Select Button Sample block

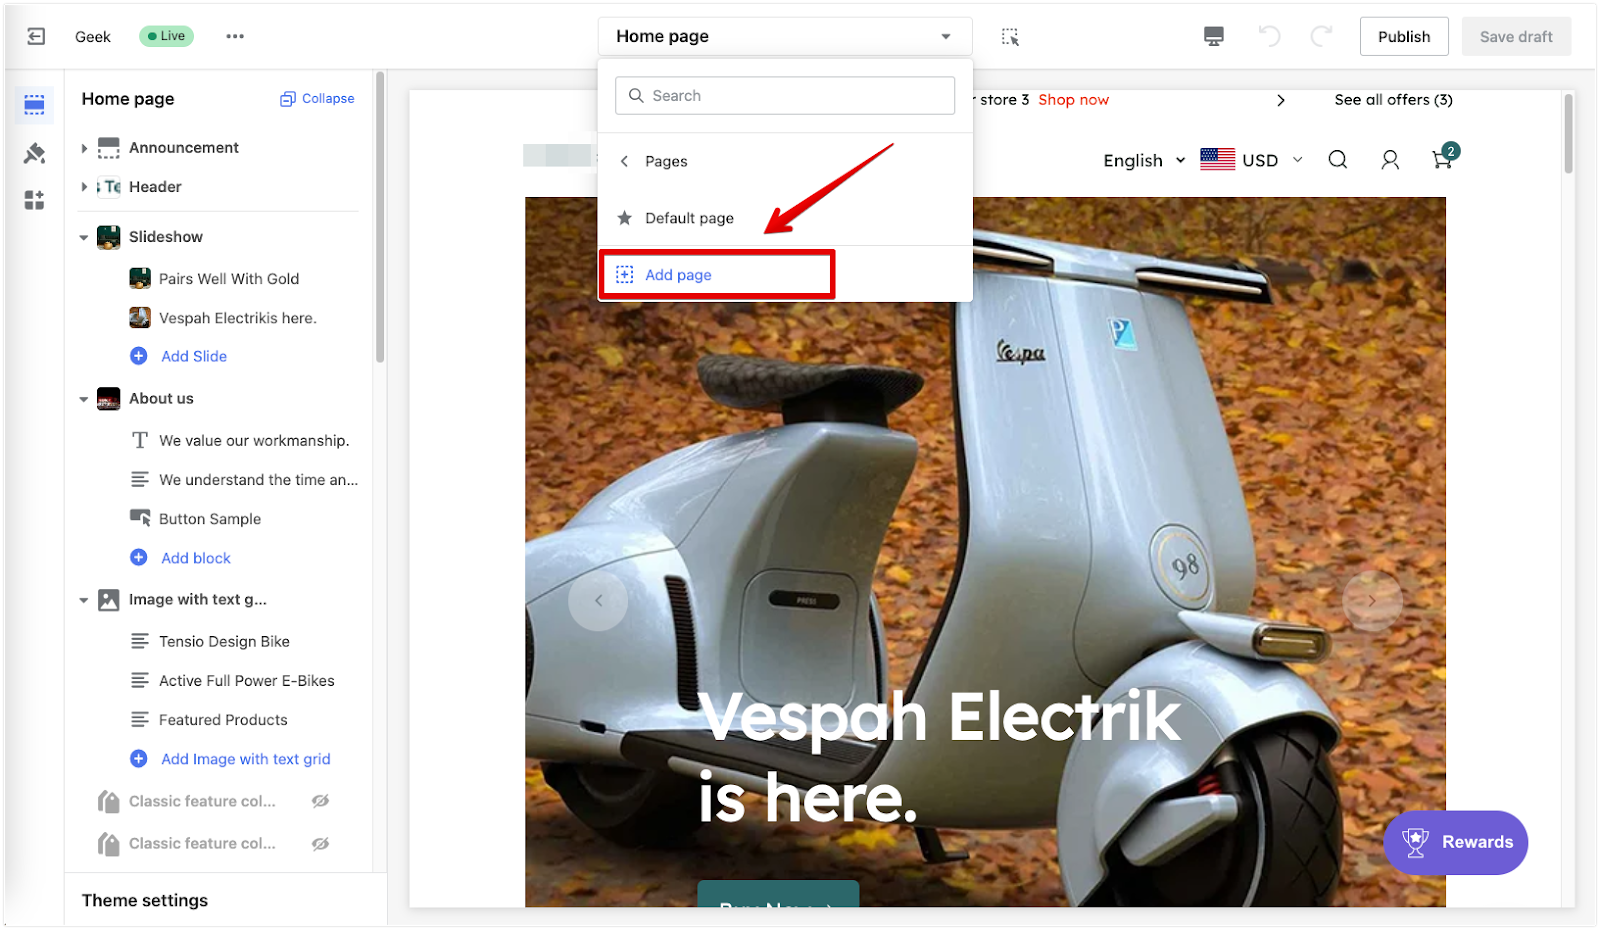click(x=210, y=519)
